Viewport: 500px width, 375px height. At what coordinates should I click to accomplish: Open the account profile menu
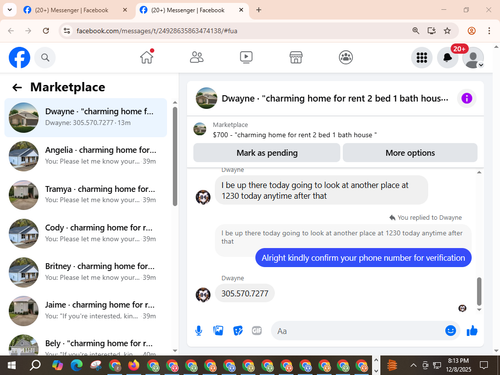(473, 58)
